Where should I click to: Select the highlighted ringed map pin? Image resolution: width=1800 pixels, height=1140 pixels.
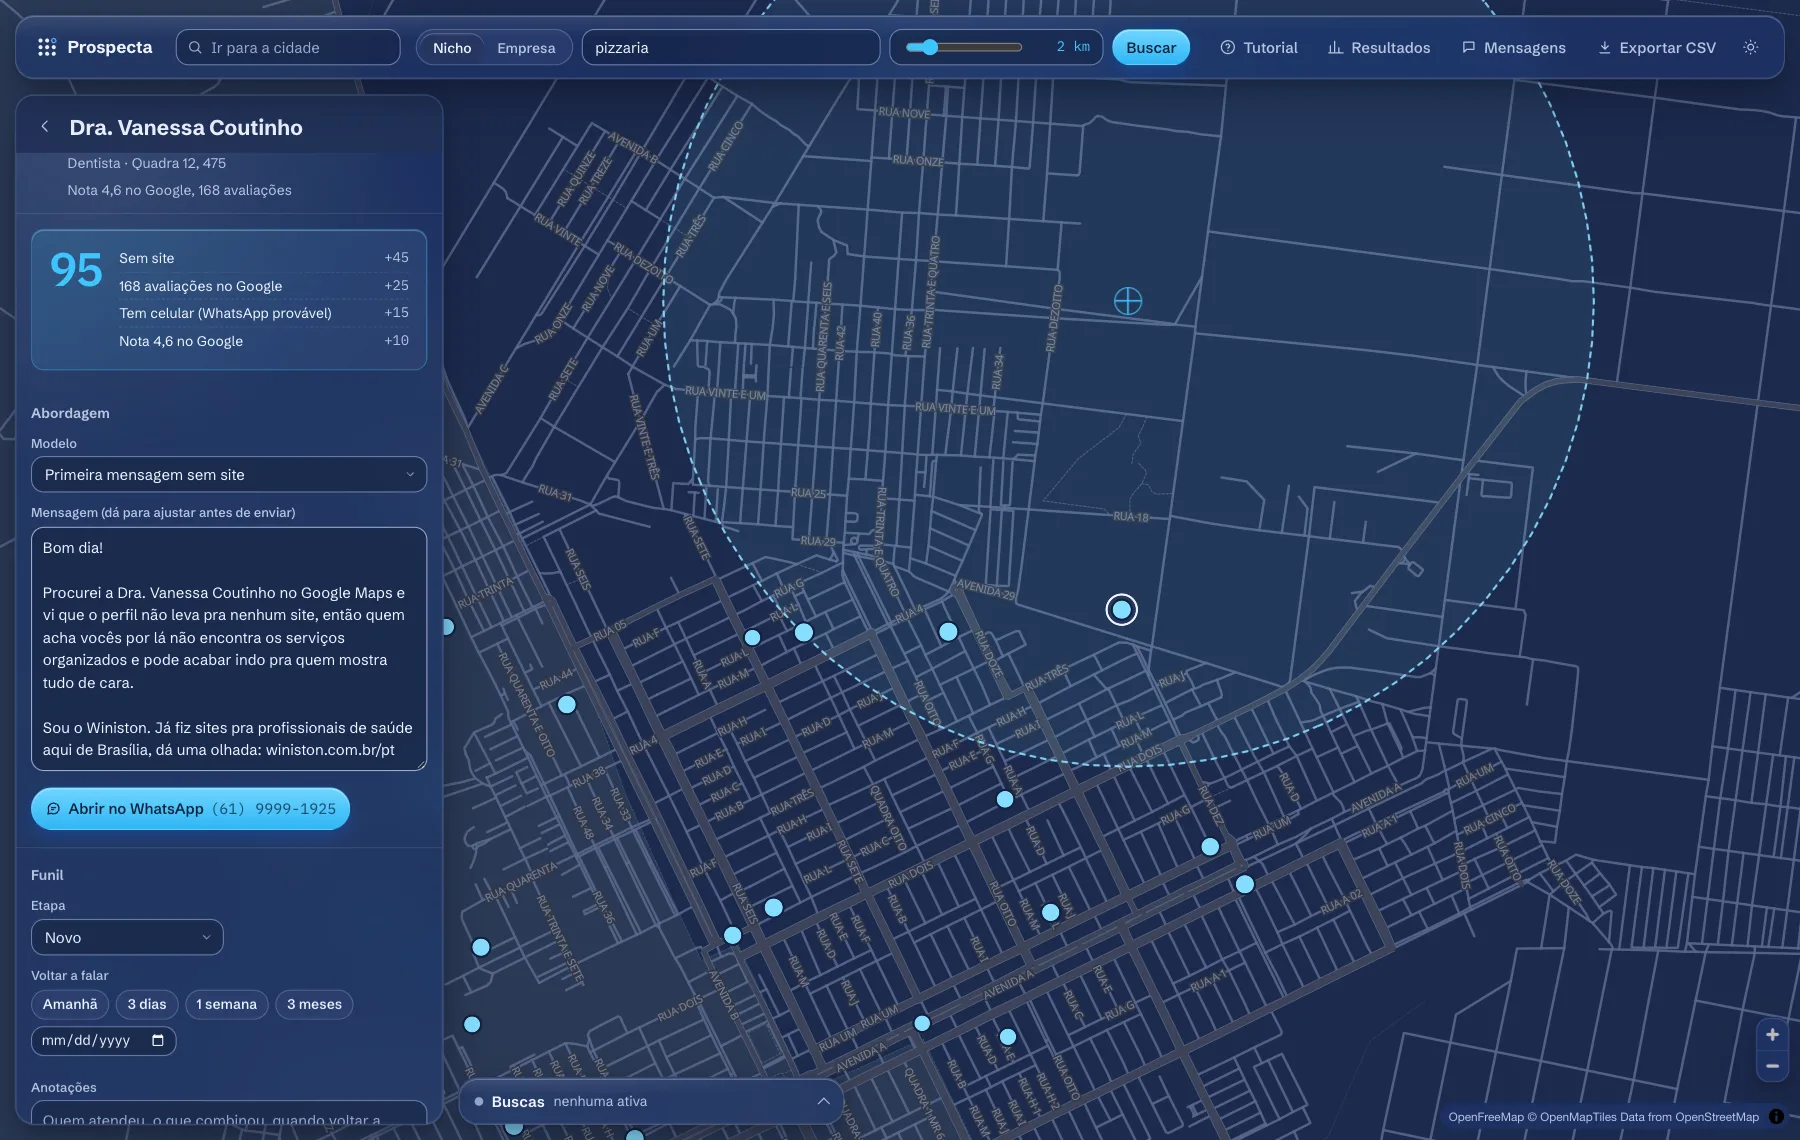pyautogui.click(x=1122, y=609)
